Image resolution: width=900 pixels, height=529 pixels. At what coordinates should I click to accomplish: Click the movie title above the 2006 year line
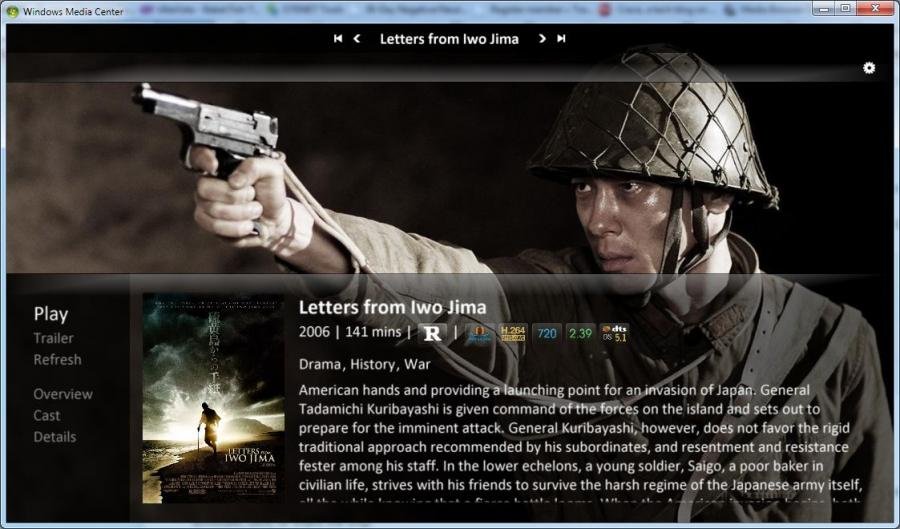[x=392, y=308]
